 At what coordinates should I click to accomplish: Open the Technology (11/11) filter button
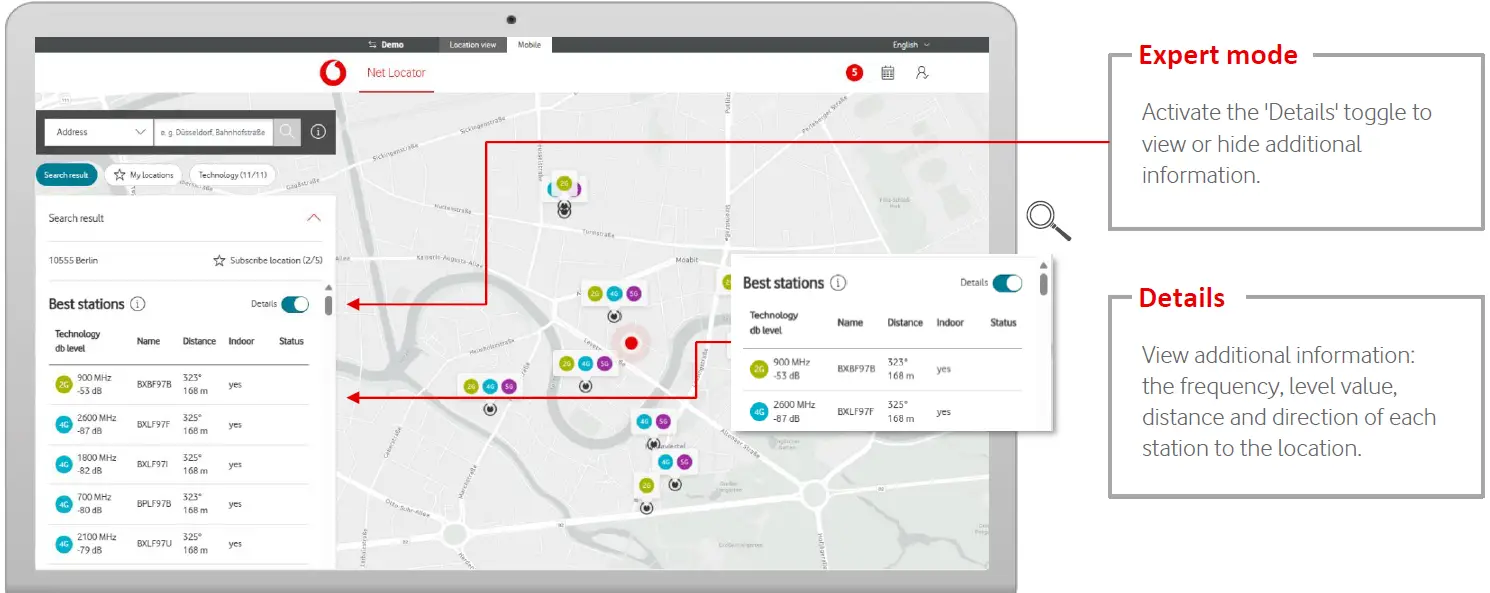pyautogui.click(x=233, y=175)
